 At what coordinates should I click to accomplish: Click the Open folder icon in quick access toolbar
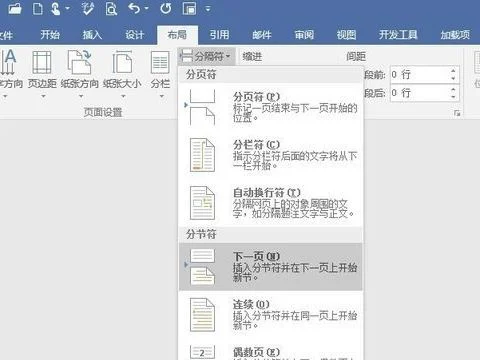click(x=15, y=8)
